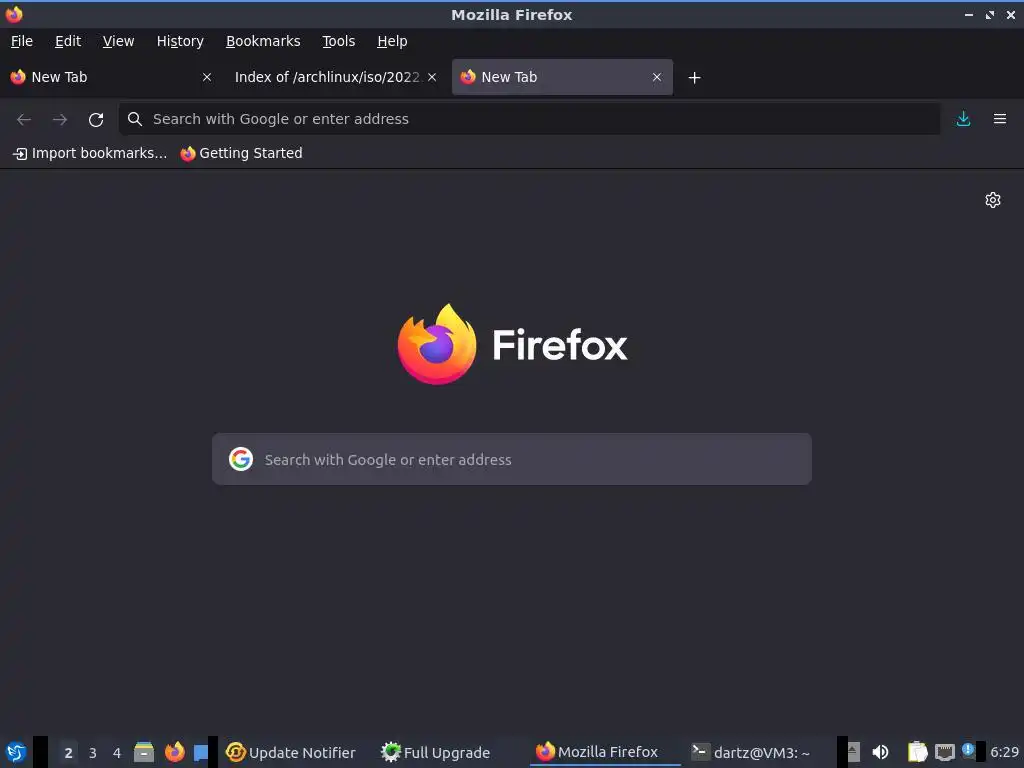The height and width of the screenshot is (768, 1024).
Task: Focus the new tab page search box
Action: coord(512,459)
